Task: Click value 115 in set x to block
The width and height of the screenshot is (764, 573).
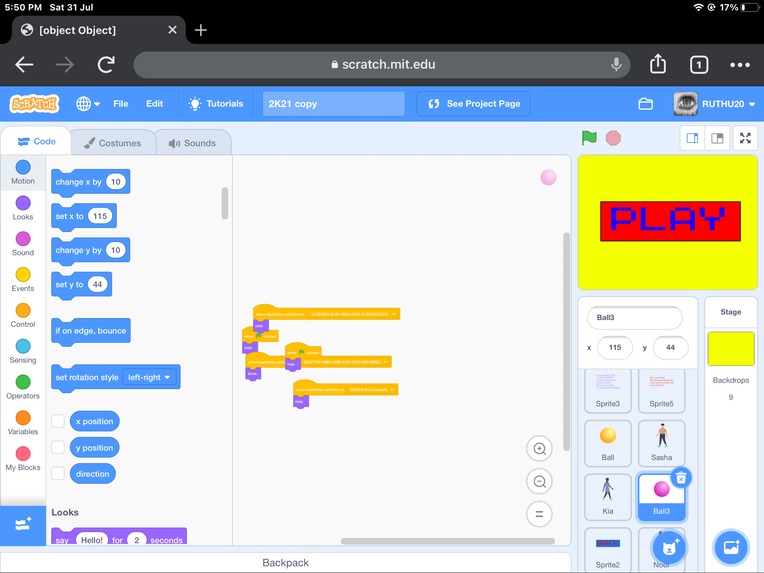Action: tap(100, 216)
